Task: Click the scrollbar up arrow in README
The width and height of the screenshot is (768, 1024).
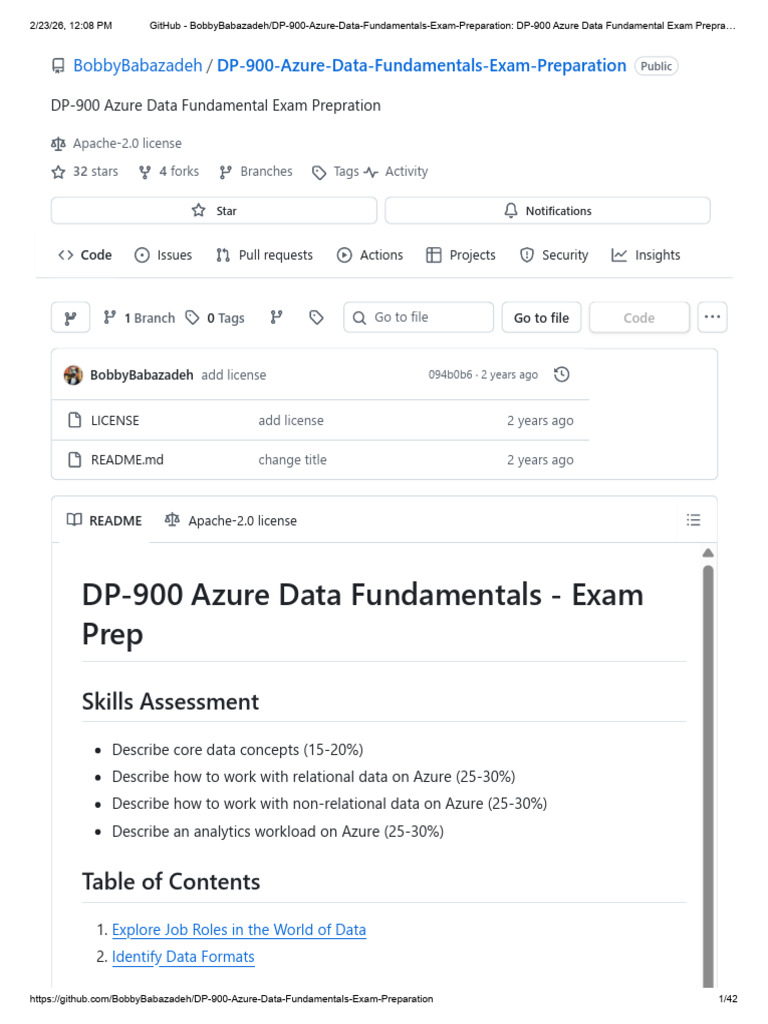Action: pyautogui.click(x=708, y=553)
